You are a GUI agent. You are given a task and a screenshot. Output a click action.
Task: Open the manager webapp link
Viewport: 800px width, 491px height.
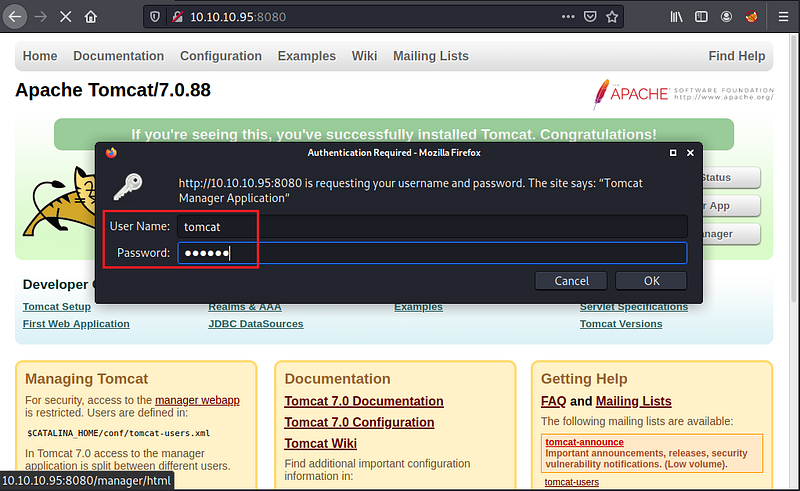click(x=197, y=400)
